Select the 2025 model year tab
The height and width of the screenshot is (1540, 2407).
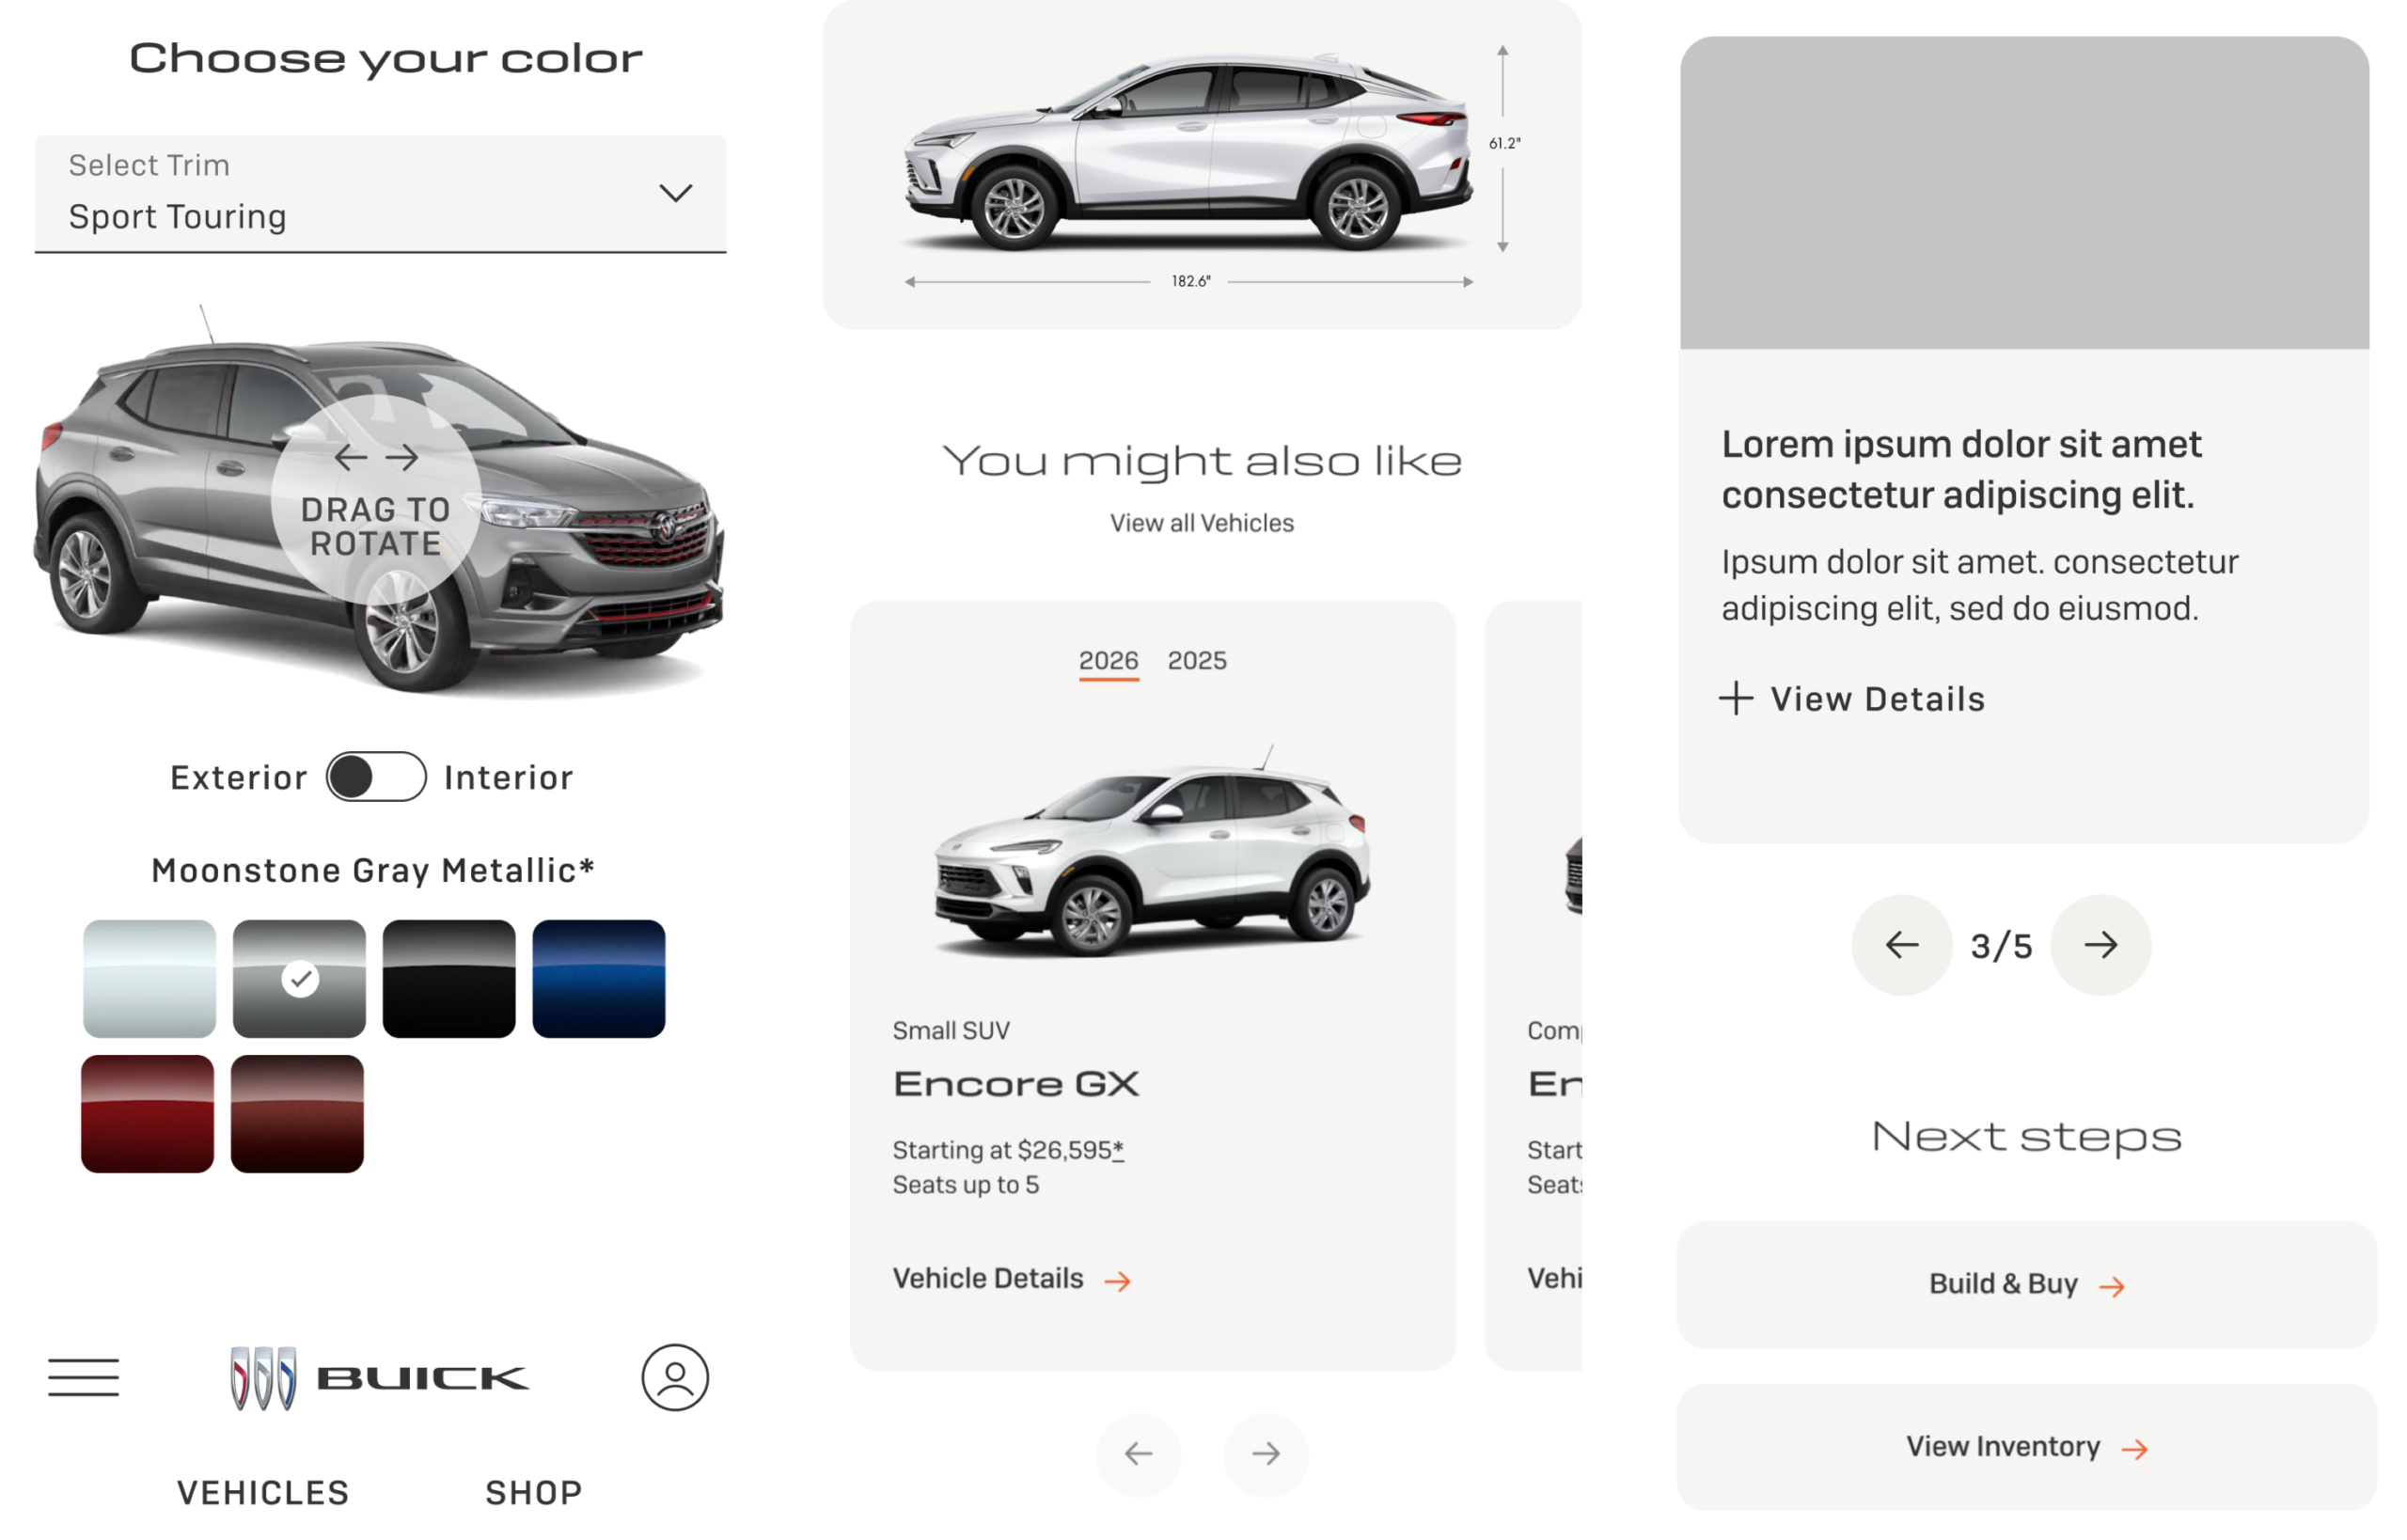tap(1197, 661)
